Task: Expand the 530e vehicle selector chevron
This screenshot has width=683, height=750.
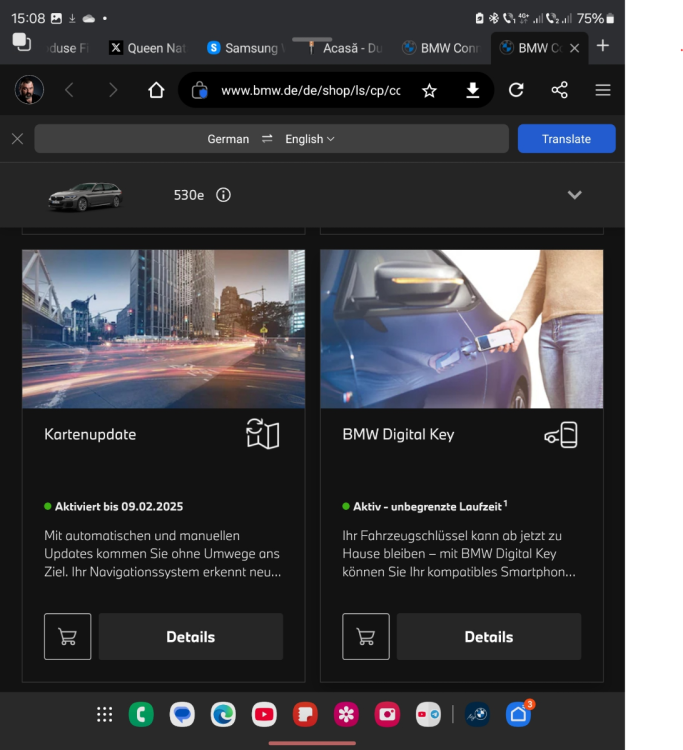Action: tap(574, 195)
